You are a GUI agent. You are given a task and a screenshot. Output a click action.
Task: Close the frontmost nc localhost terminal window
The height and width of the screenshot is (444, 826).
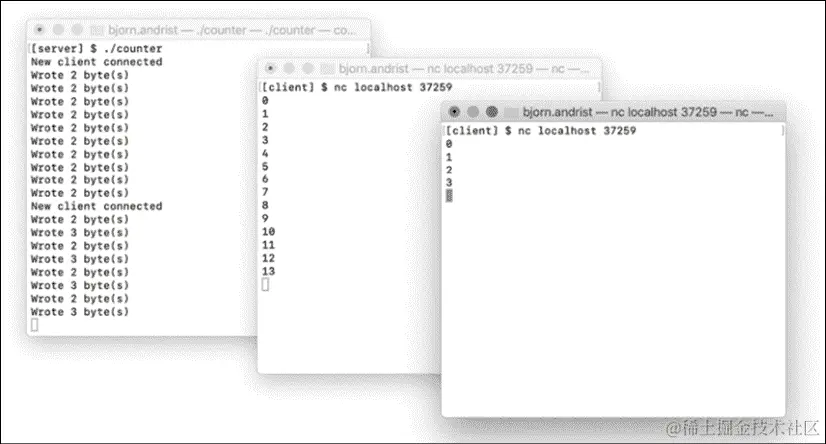454,112
